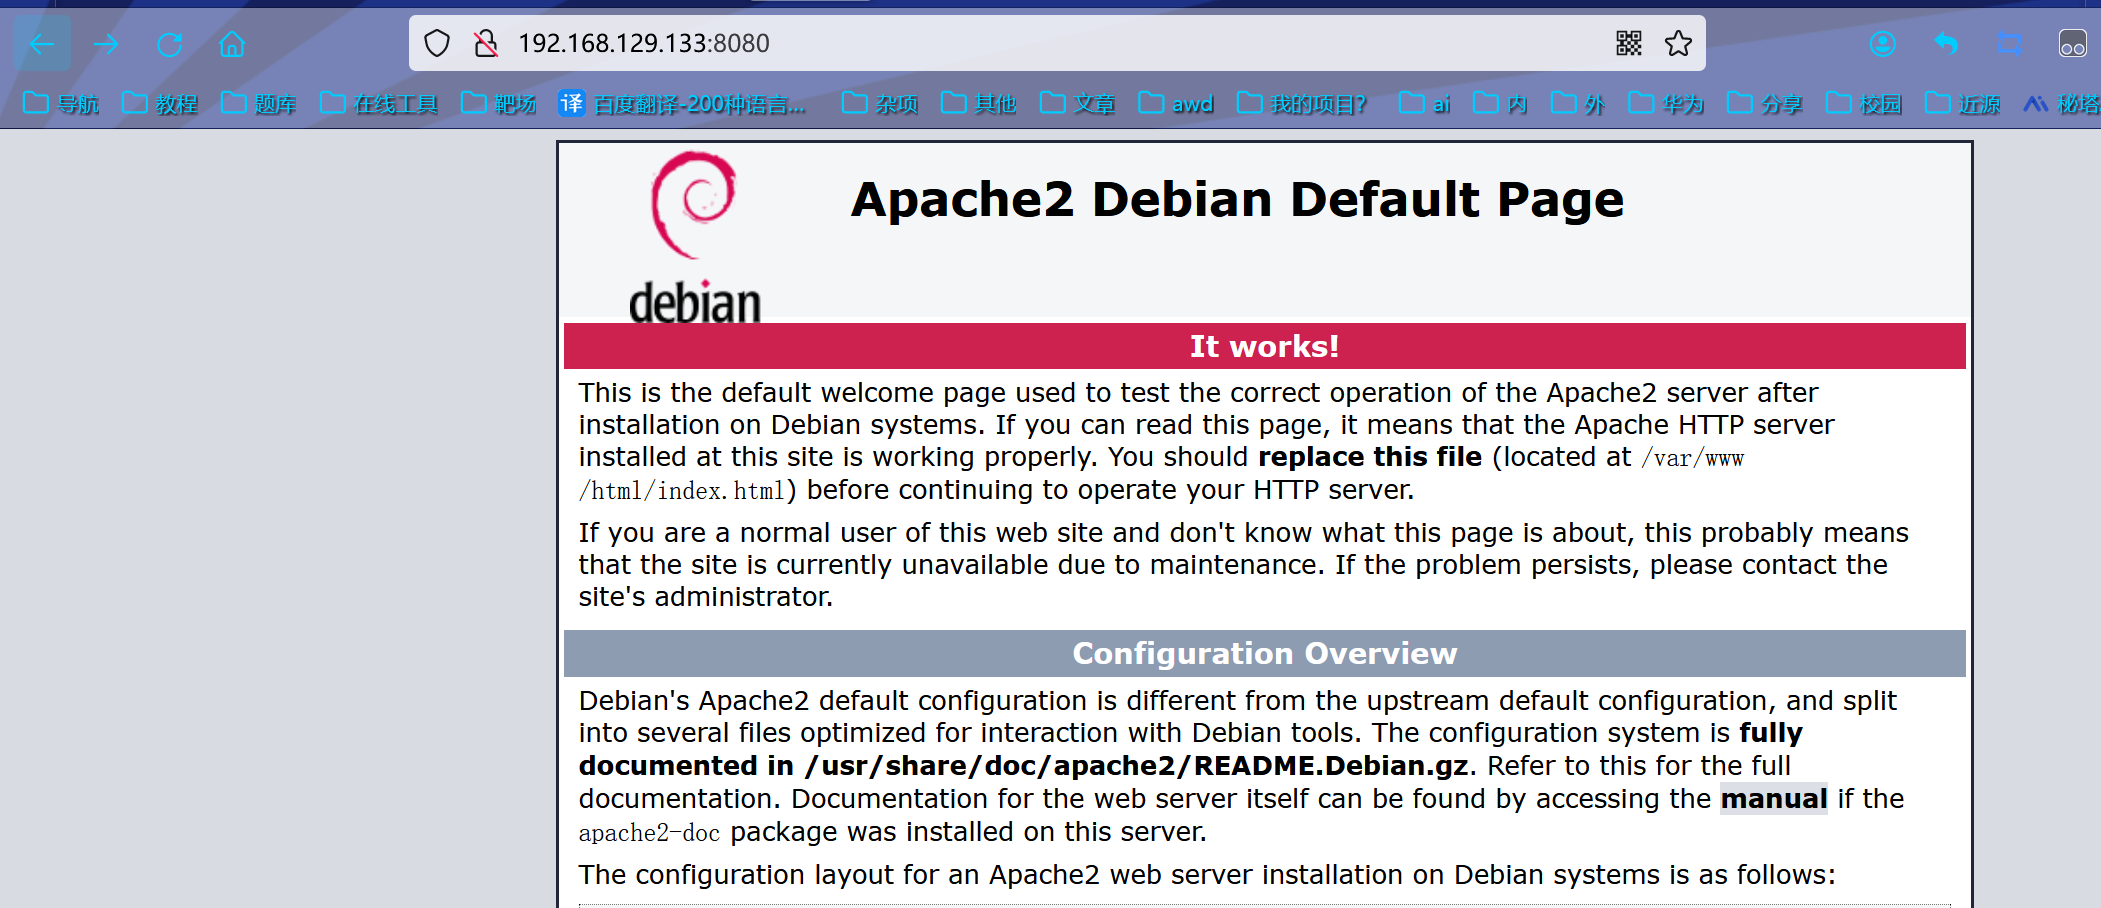Open the 文章 bookmark folder

coord(1078,103)
